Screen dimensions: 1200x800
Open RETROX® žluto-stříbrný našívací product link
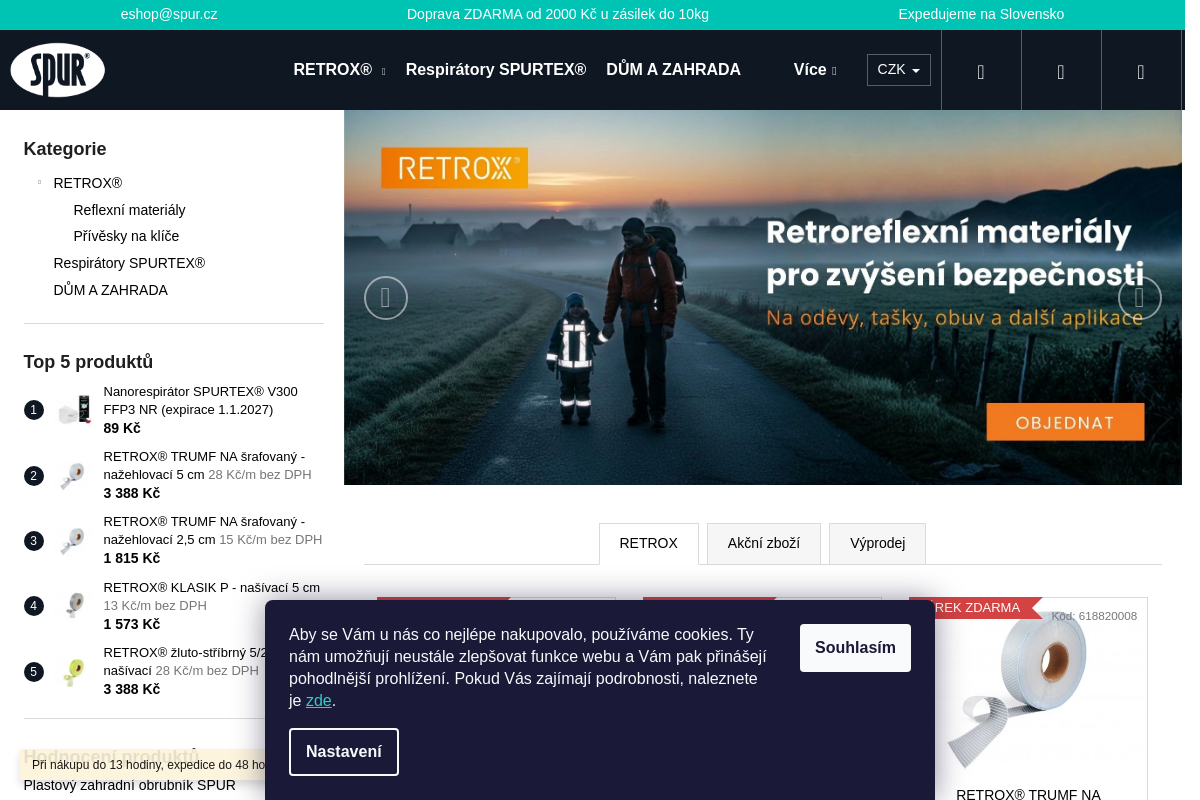pos(185,662)
